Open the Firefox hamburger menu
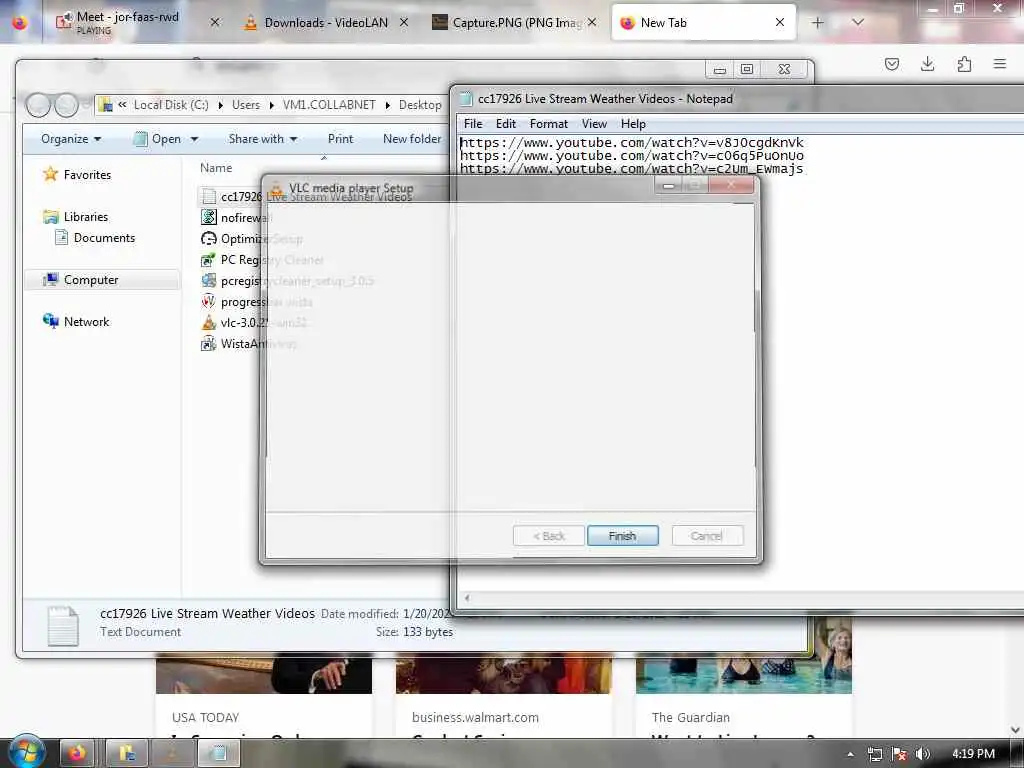Image resolution: width=1024 pixels, height=768 pixels. pos(1000,64)
